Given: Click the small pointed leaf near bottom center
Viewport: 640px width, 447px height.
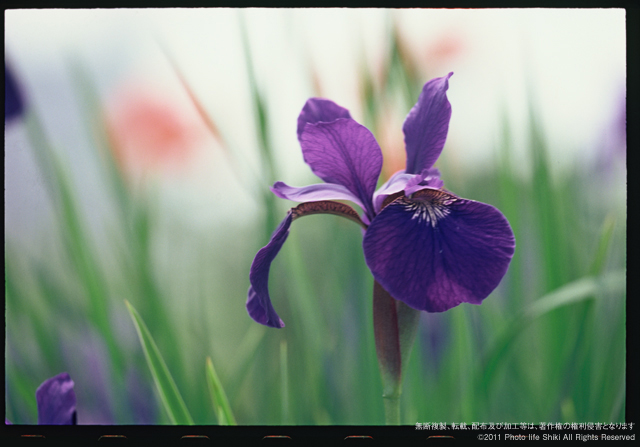Looking at the screenshot, I should pyautogui.click(x=219, y=394).
